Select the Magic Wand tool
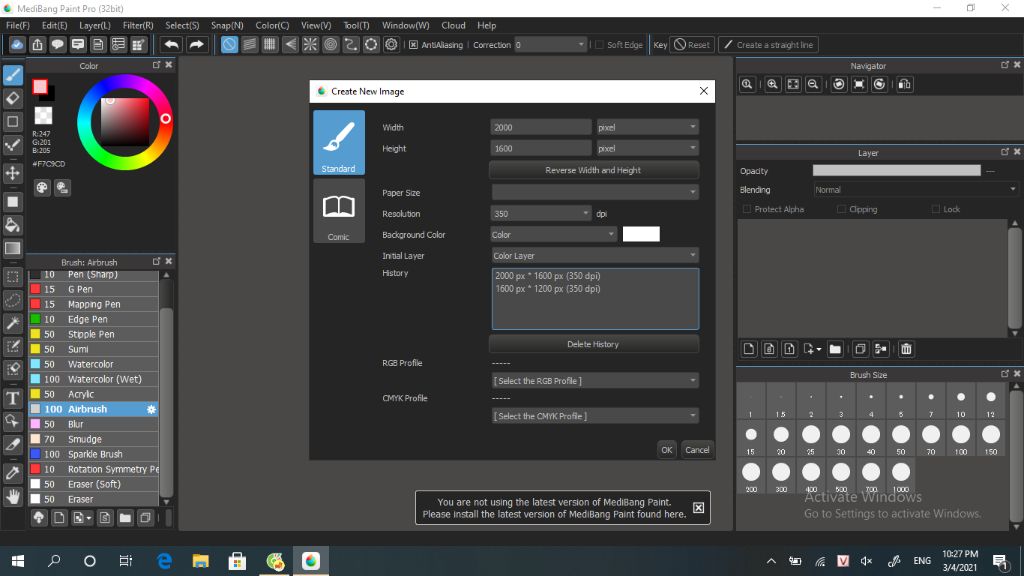Screen dimensions: 1024x576 (x=12, y=323)
